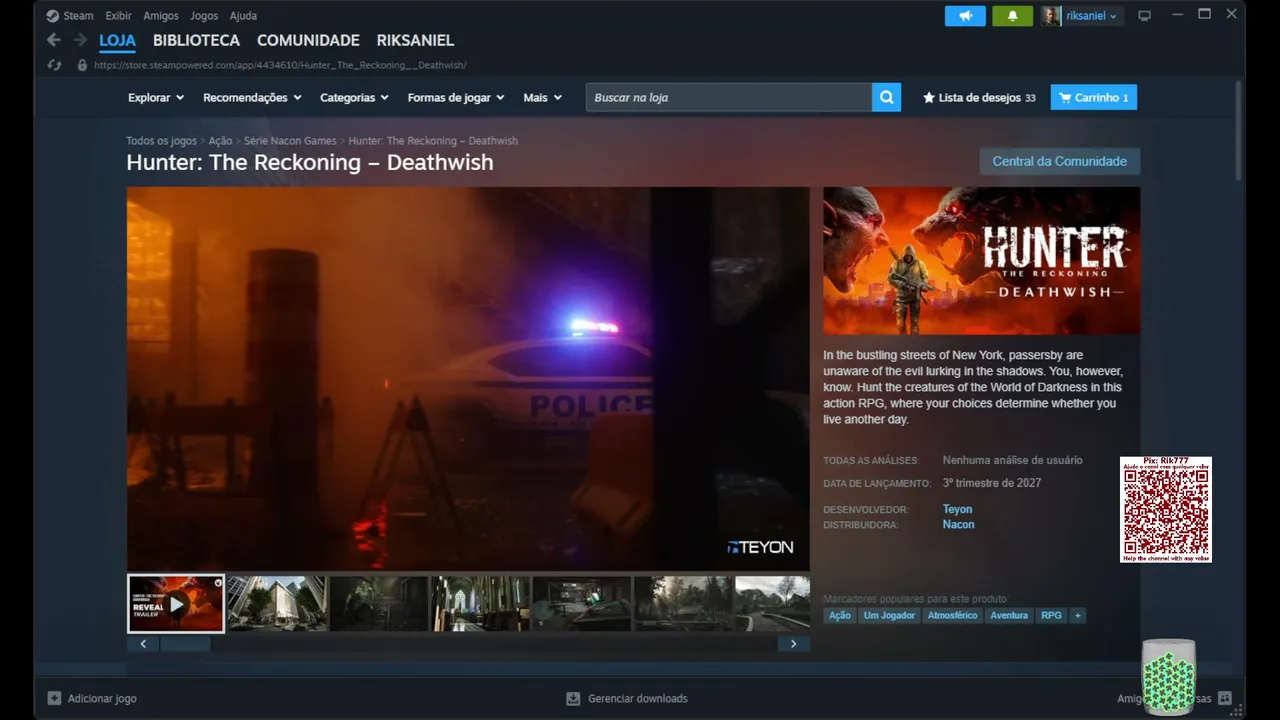This screenshot has height=720, width=1280.
Task: Click the main trailer video player
Action: (468, 379)
